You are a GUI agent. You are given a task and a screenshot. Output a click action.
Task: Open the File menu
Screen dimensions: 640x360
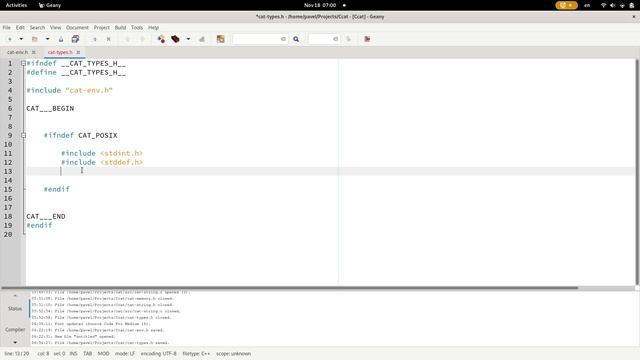coord(7,27)
